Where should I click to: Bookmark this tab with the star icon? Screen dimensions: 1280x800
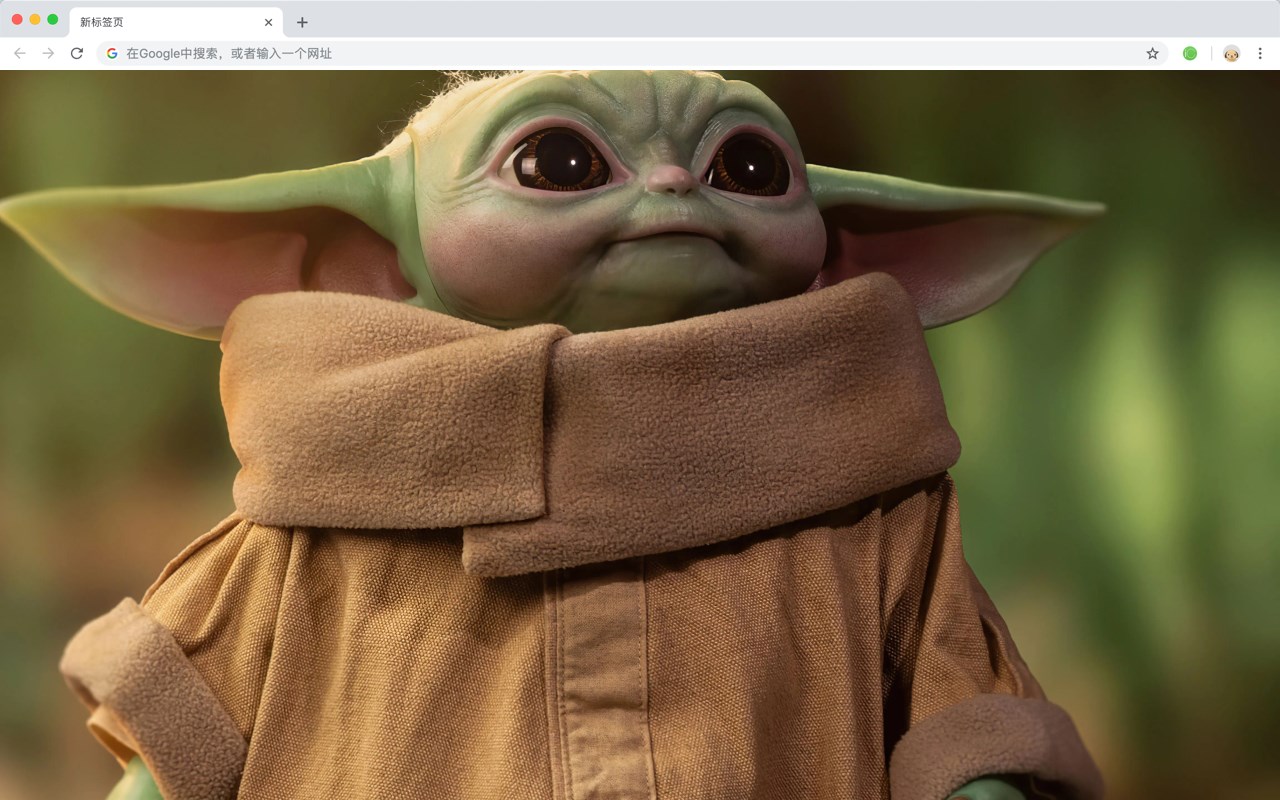coord(1152,53)
